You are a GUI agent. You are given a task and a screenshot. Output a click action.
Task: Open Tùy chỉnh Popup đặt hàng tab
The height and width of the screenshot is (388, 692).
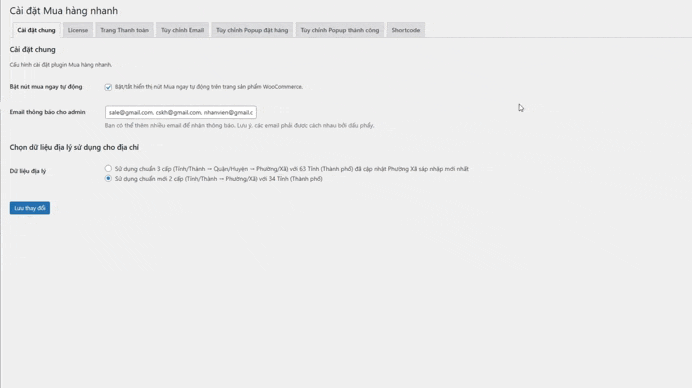tap(252, 30)
